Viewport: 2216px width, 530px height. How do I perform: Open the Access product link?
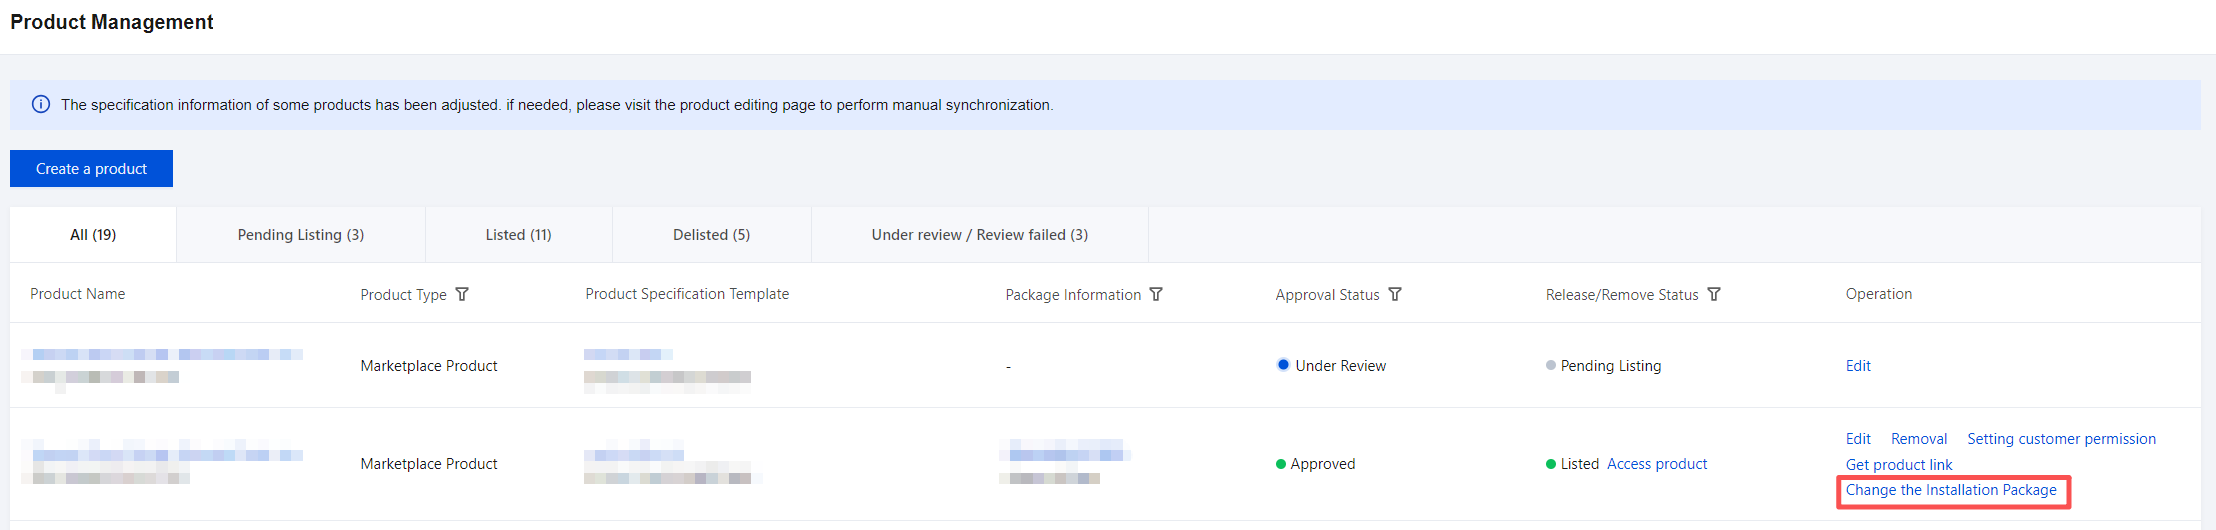click(1657, 464)
